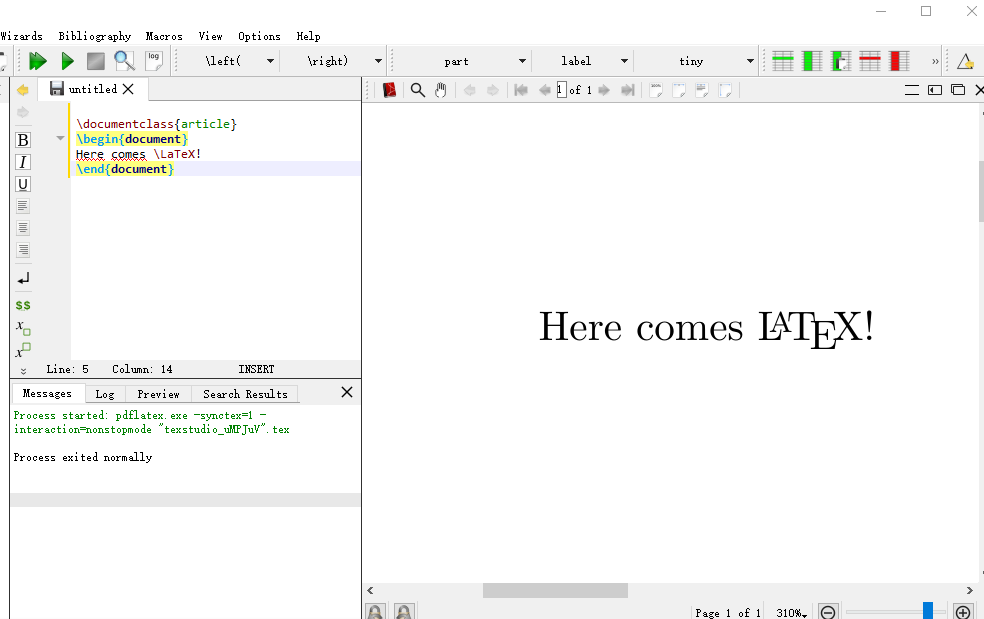Adjust the PDF zoom slider handle
Viewport: 984px width, 619px height.
pyautogui.click(x=928, y=611)
